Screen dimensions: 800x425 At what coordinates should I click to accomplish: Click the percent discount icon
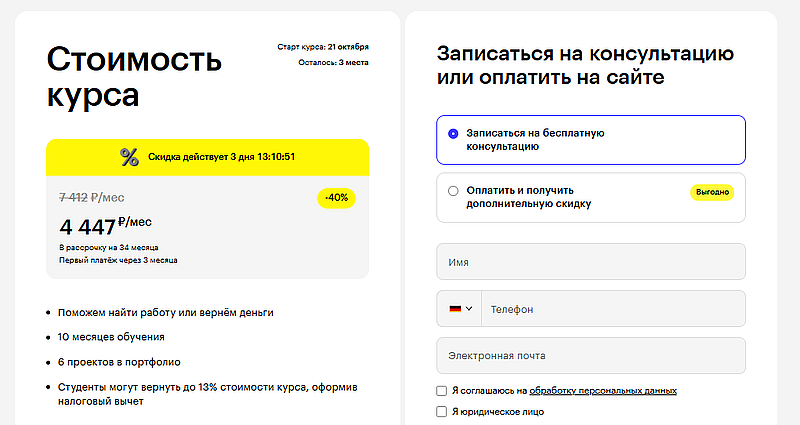pos(129,157)
